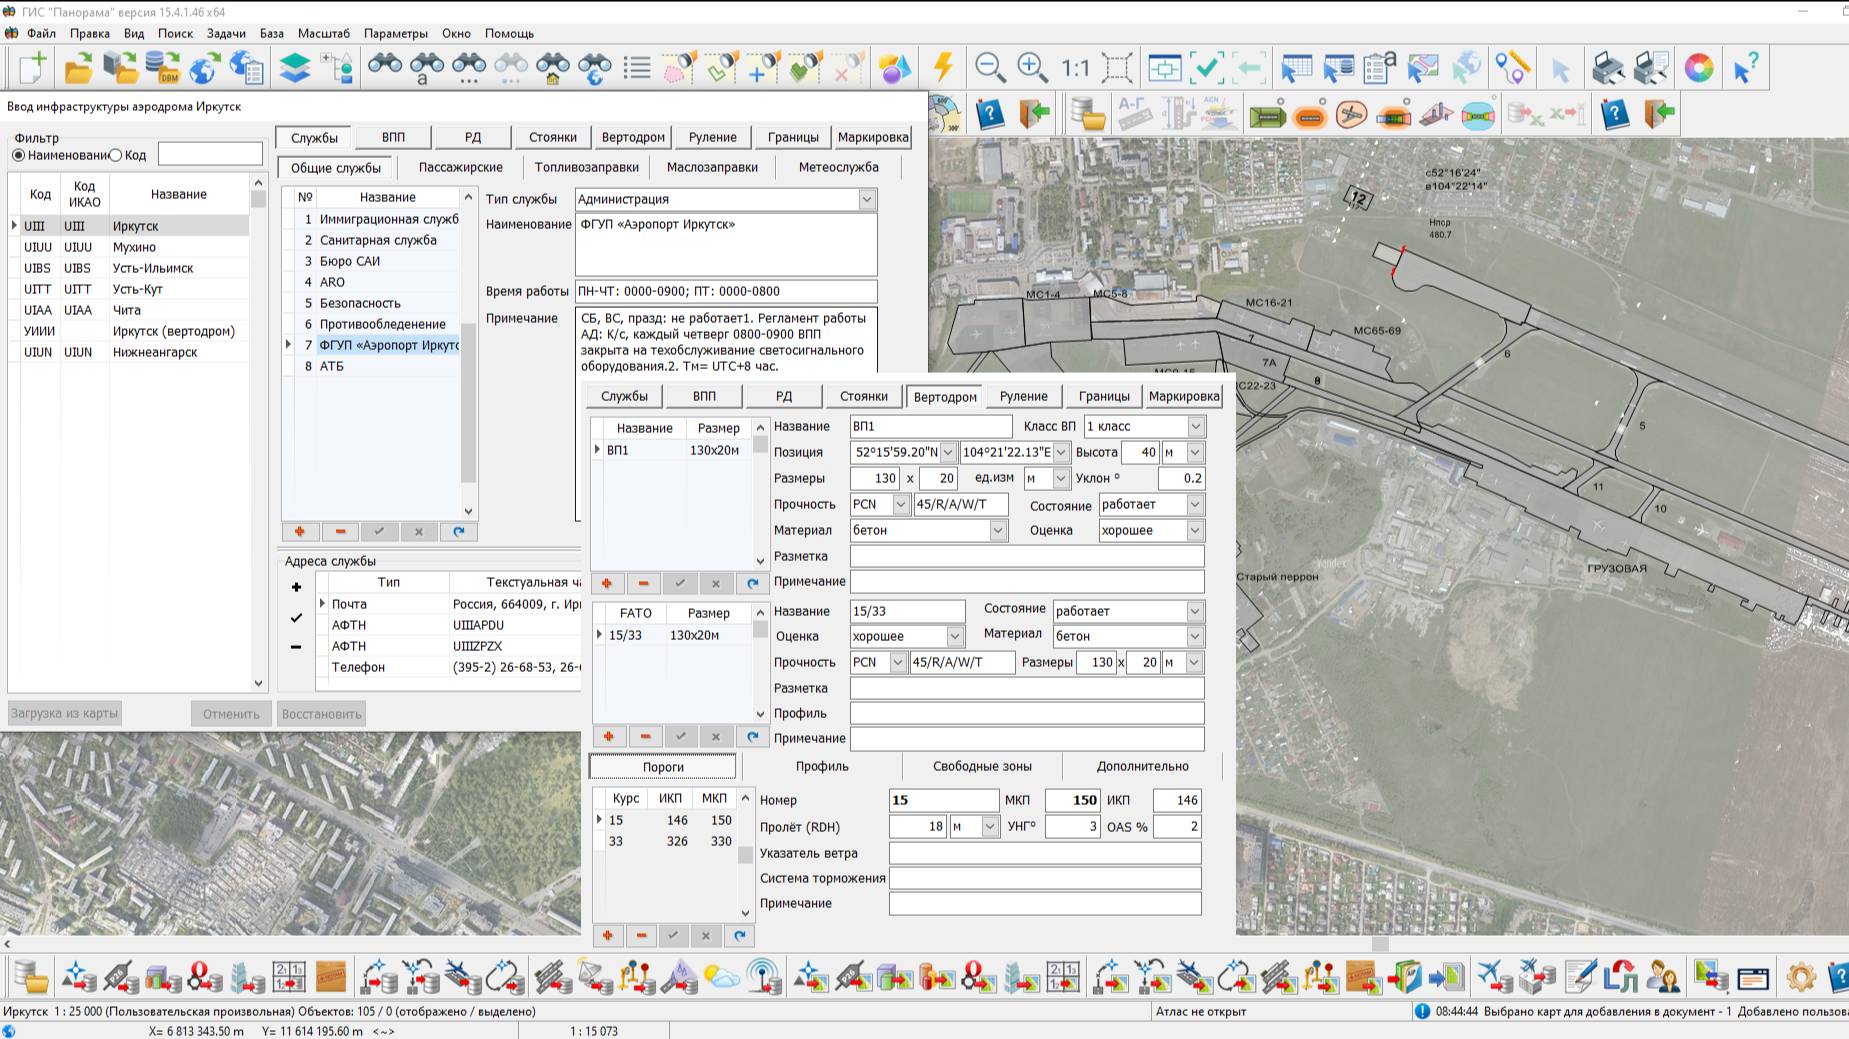1849x1039 pixels.
Task: Select the Код filter radio button
Action: [116, 155]
